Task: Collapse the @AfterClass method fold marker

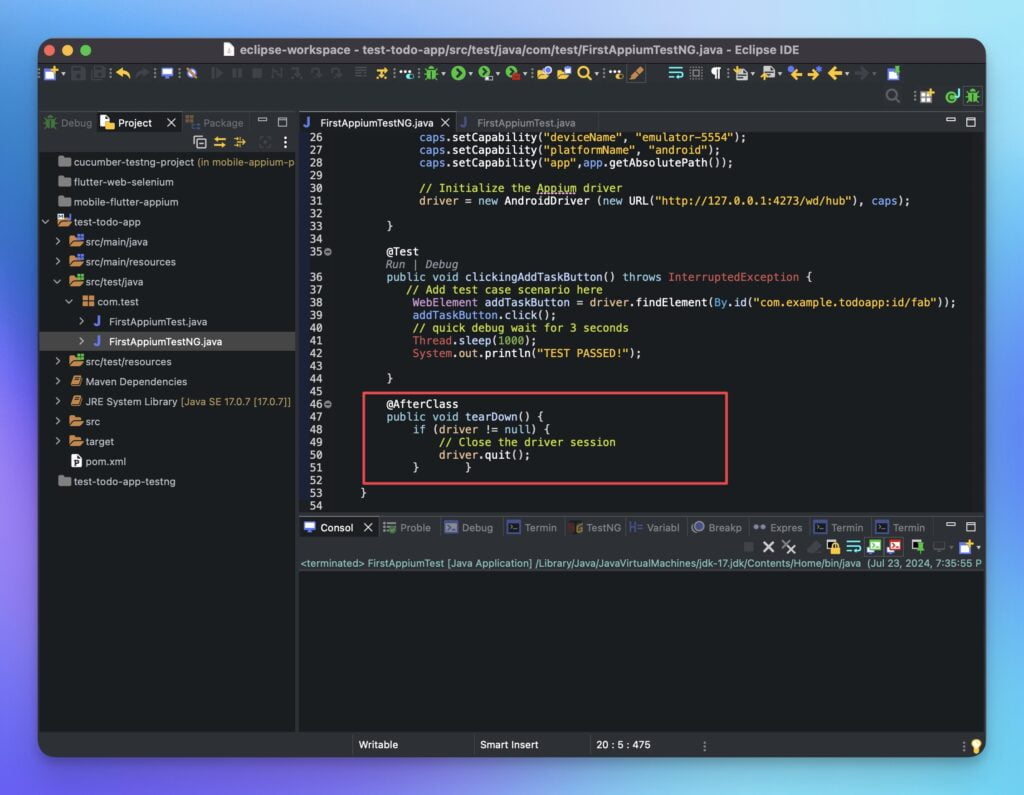Action: [x=328, y=404]
